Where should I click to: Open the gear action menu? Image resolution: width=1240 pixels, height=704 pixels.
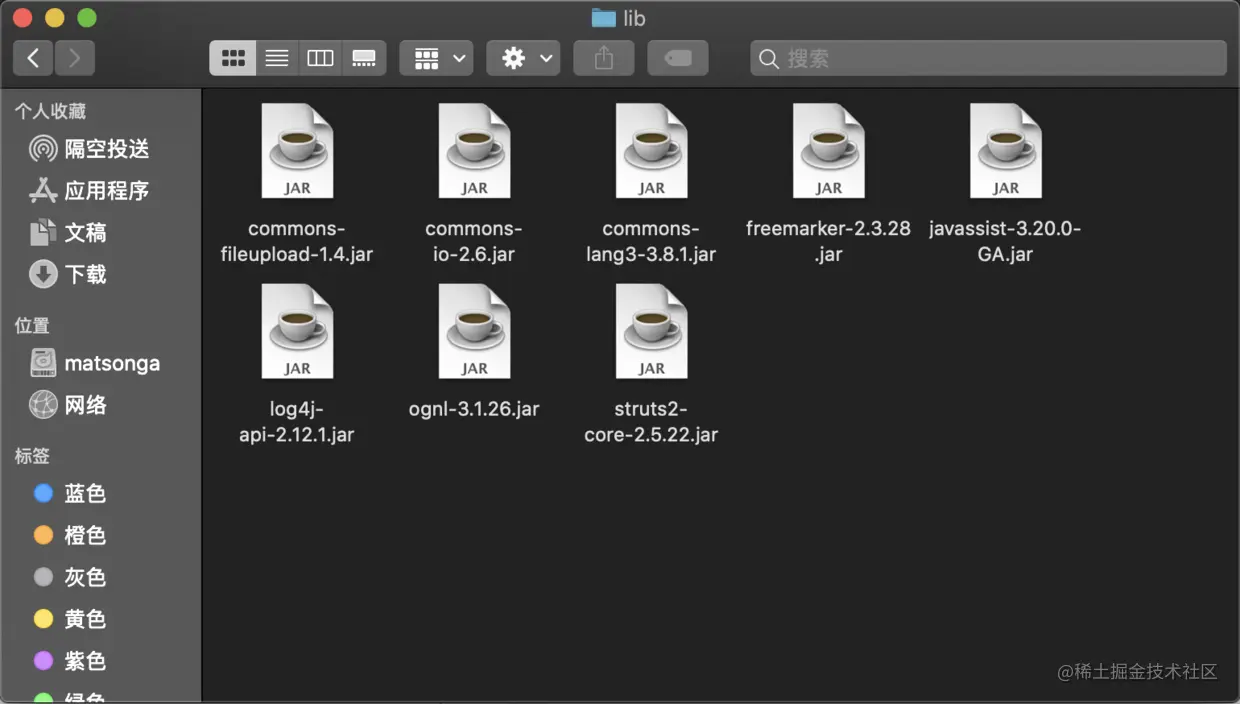point(523,58)
